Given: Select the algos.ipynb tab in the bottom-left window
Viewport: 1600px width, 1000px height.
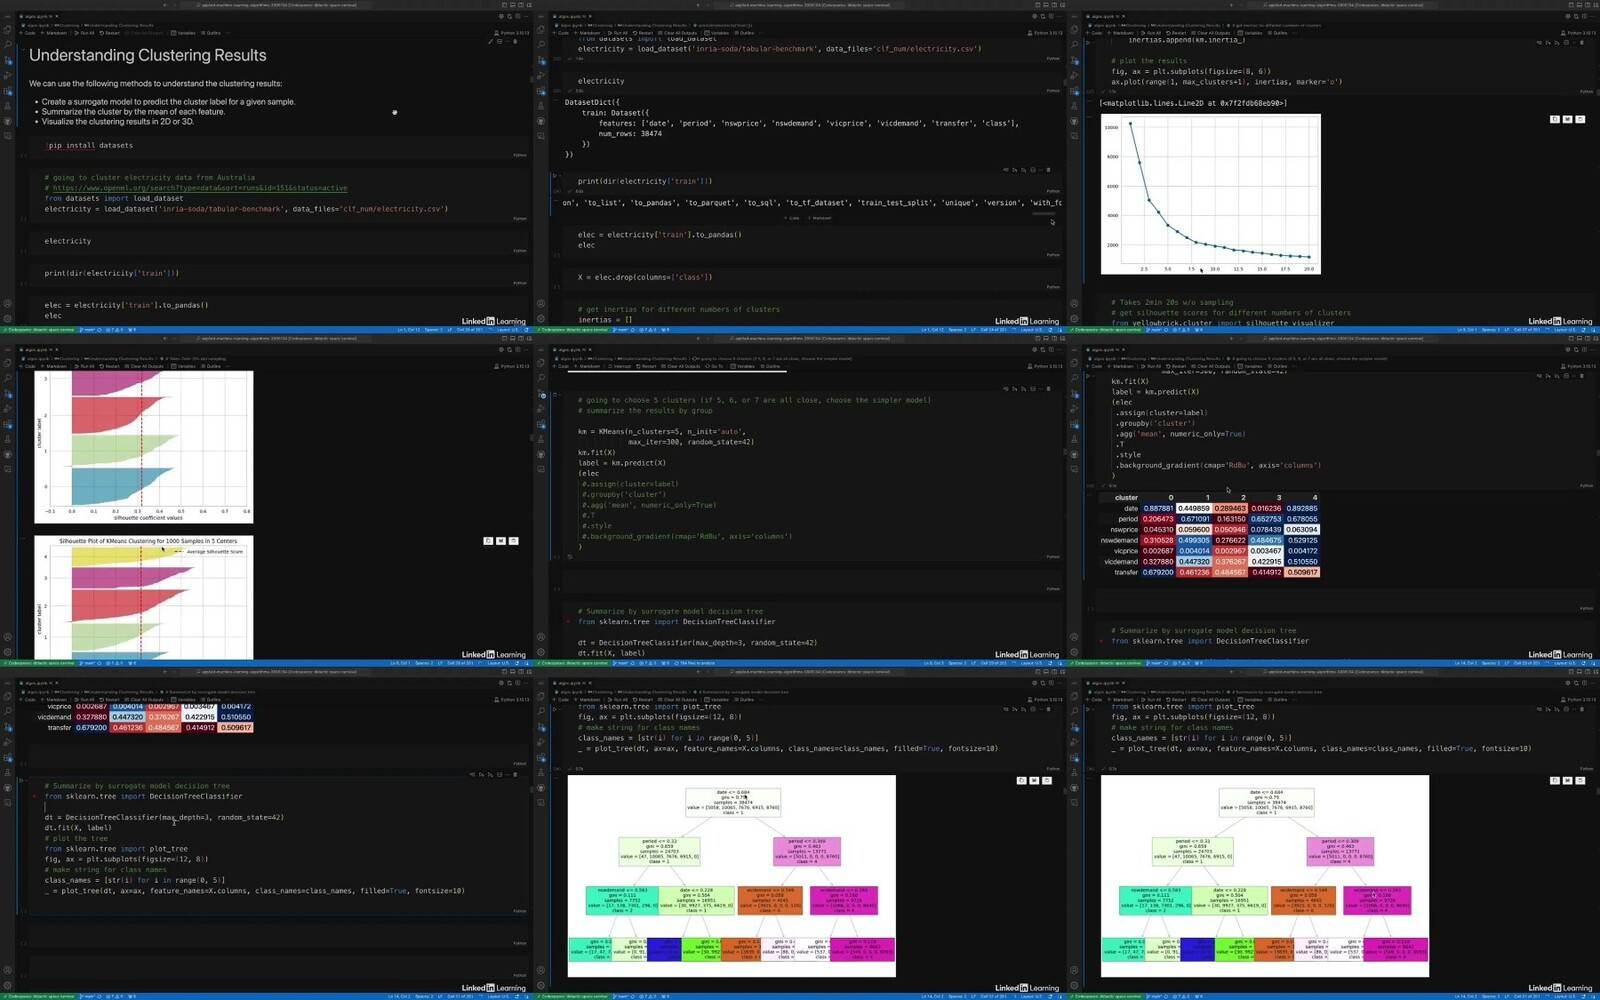Looking at the screenshot, I should [x=39, y=683].
